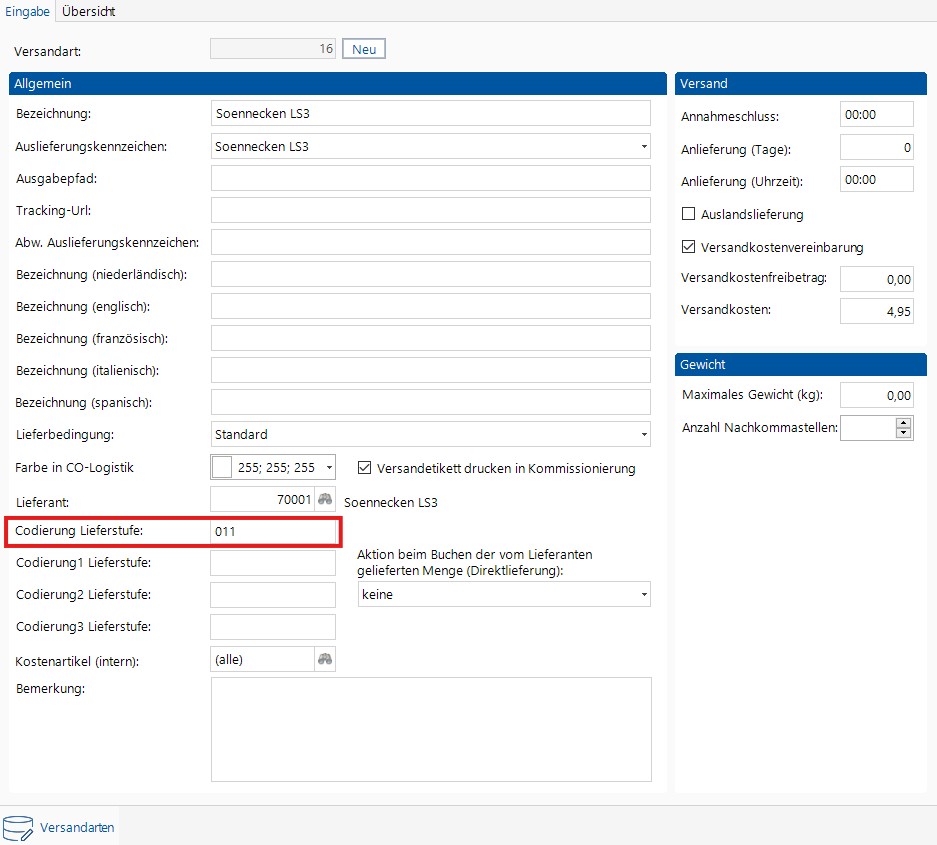This screenshot has width=937, height=845.
Task: Switch to the Eingabe tab
Action: pos(27,11)
